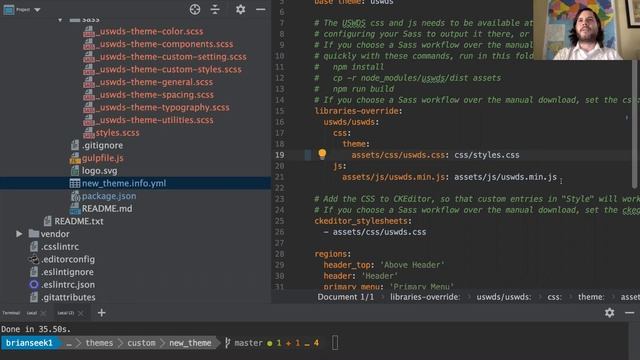Add a new terminal session

(101, 313)
